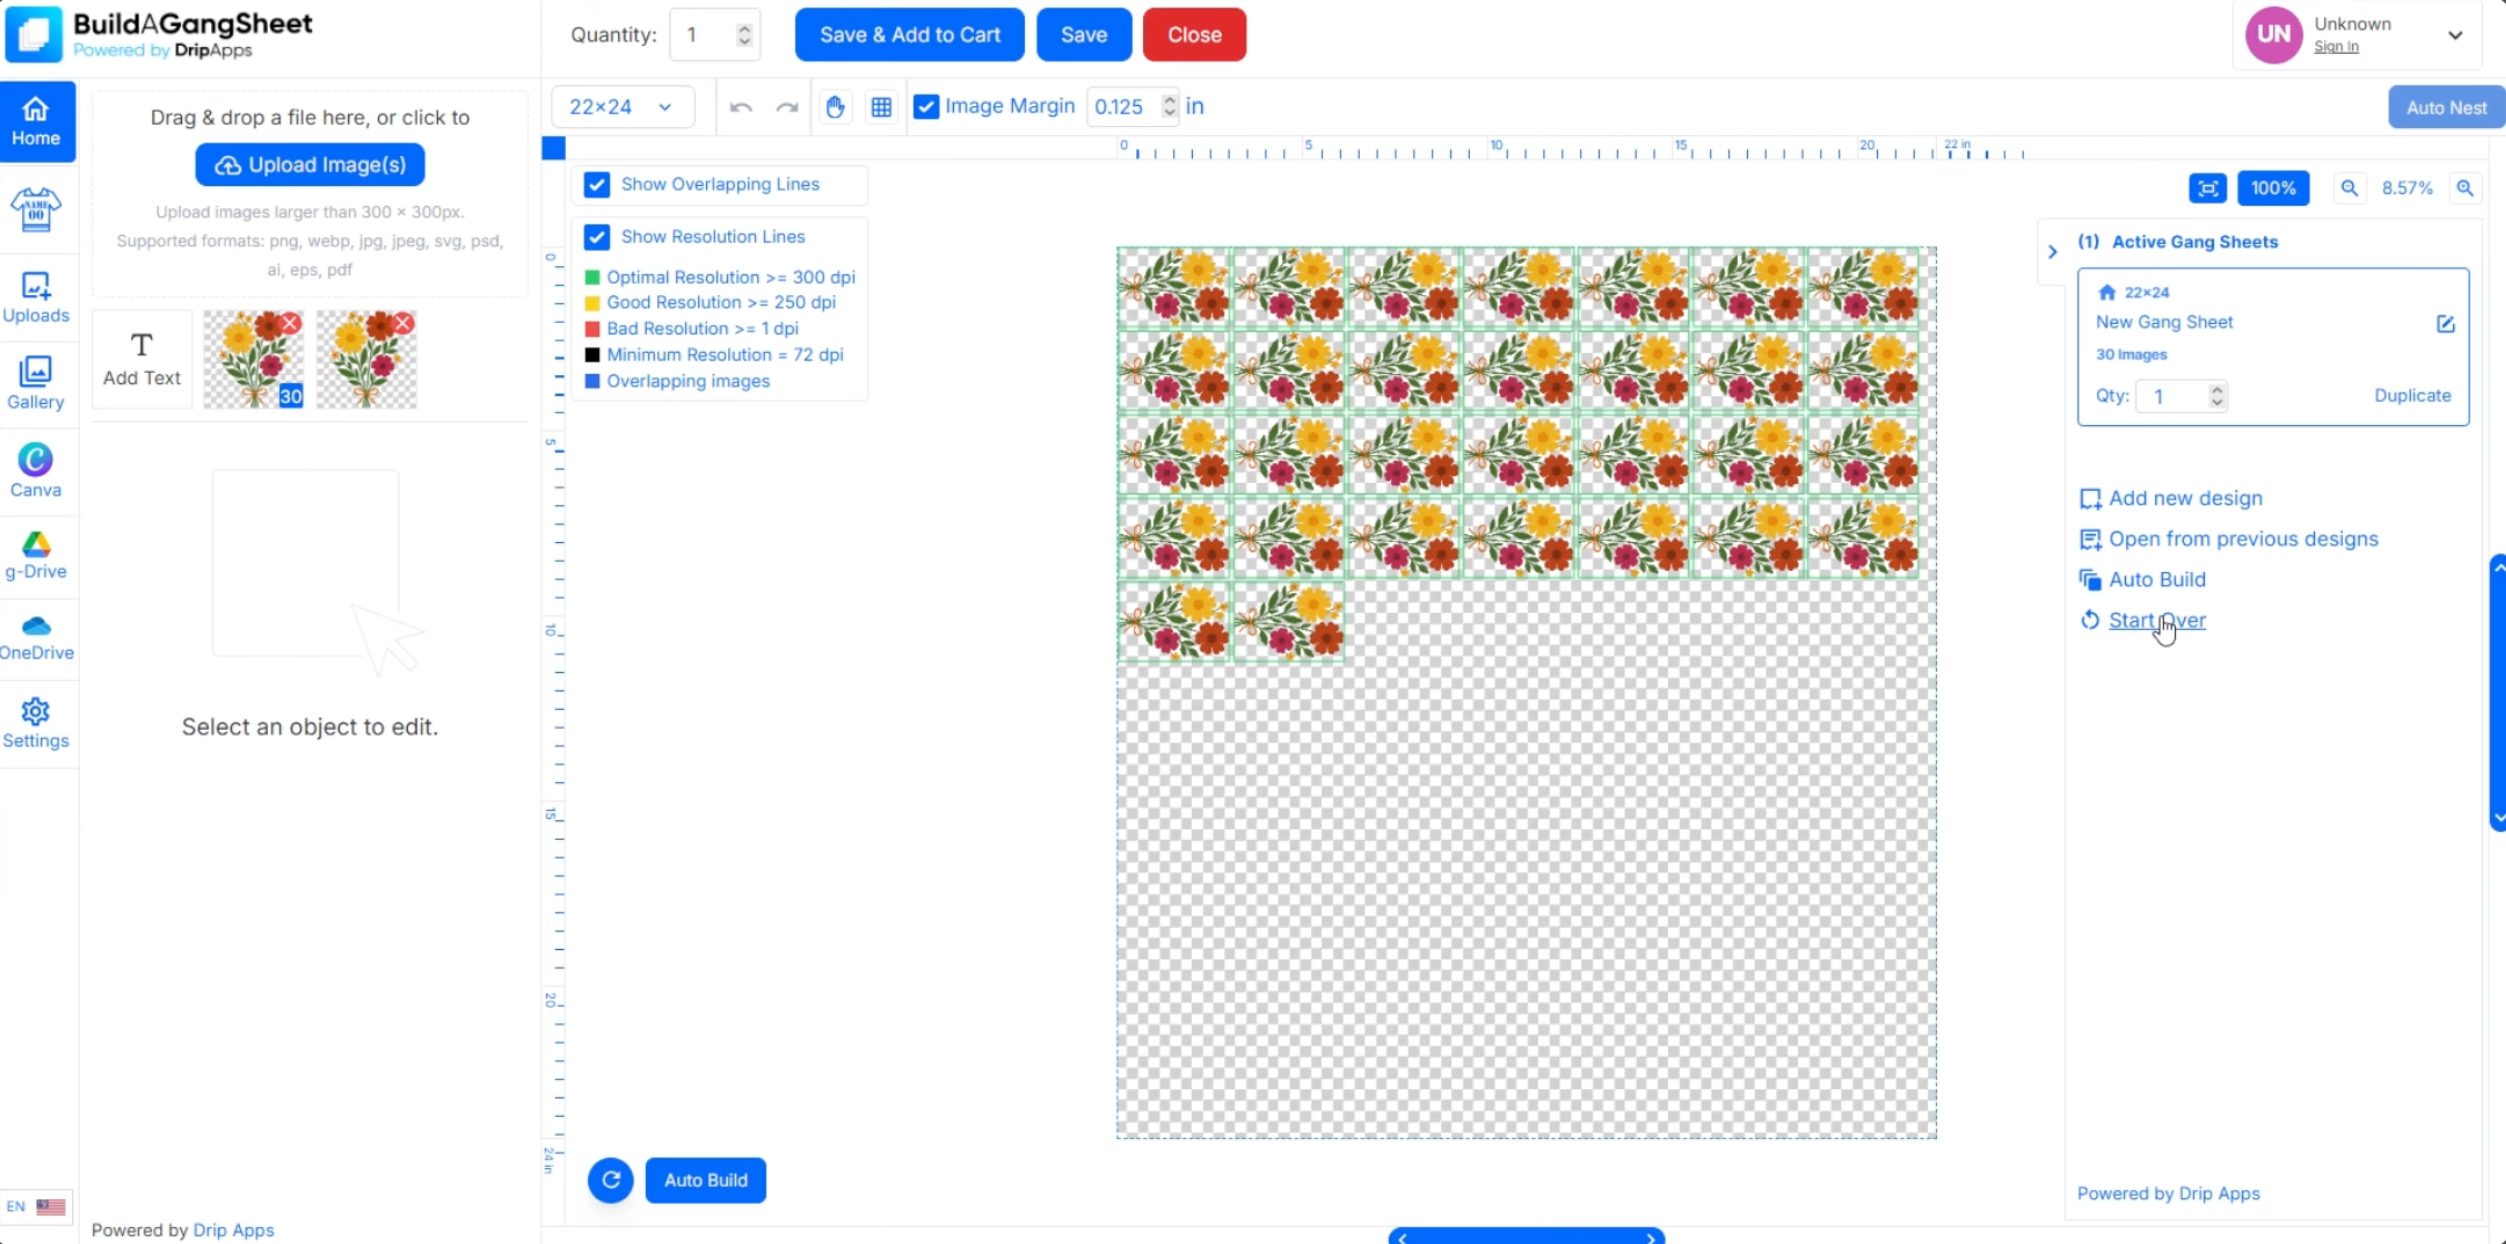This screenshot has width=2506, height=1244.
Task: Select the second flower thumbnail
Action: tap(366, 360)
